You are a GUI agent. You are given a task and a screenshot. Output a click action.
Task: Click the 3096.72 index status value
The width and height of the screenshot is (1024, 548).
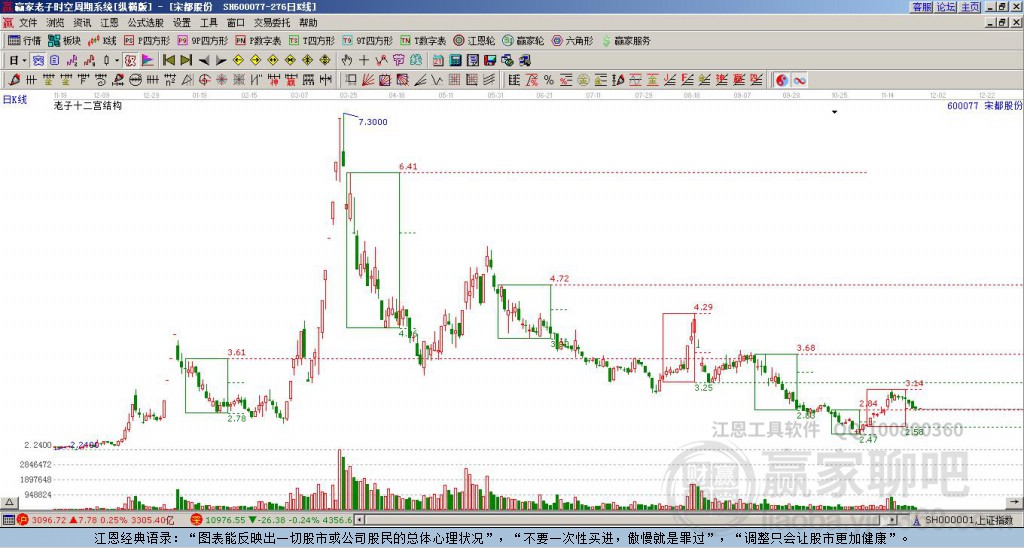coord(50,520)
